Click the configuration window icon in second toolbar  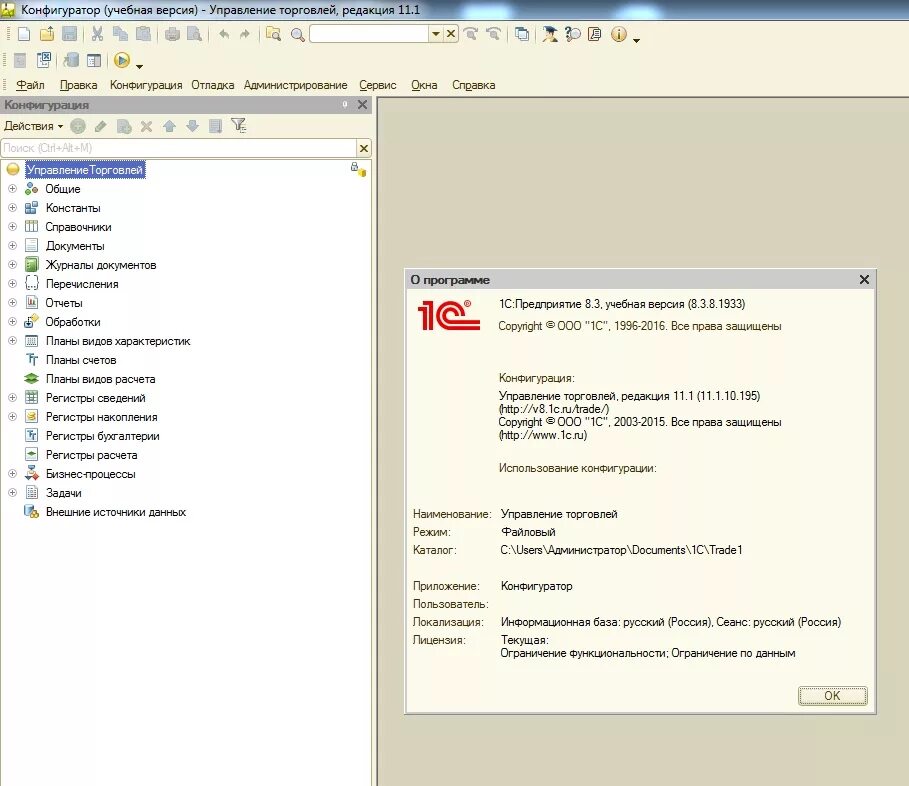[94, 60]
